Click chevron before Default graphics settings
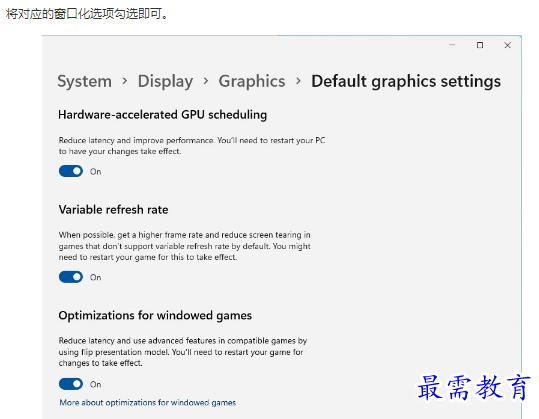 pos(298,81)
